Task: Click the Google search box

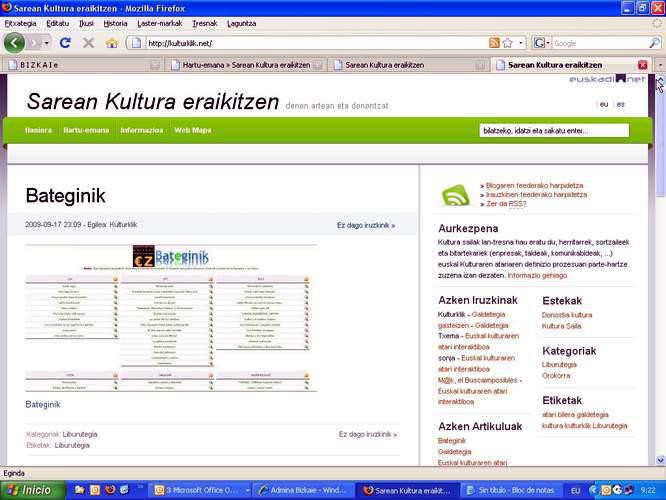Action: pos(600,43)
